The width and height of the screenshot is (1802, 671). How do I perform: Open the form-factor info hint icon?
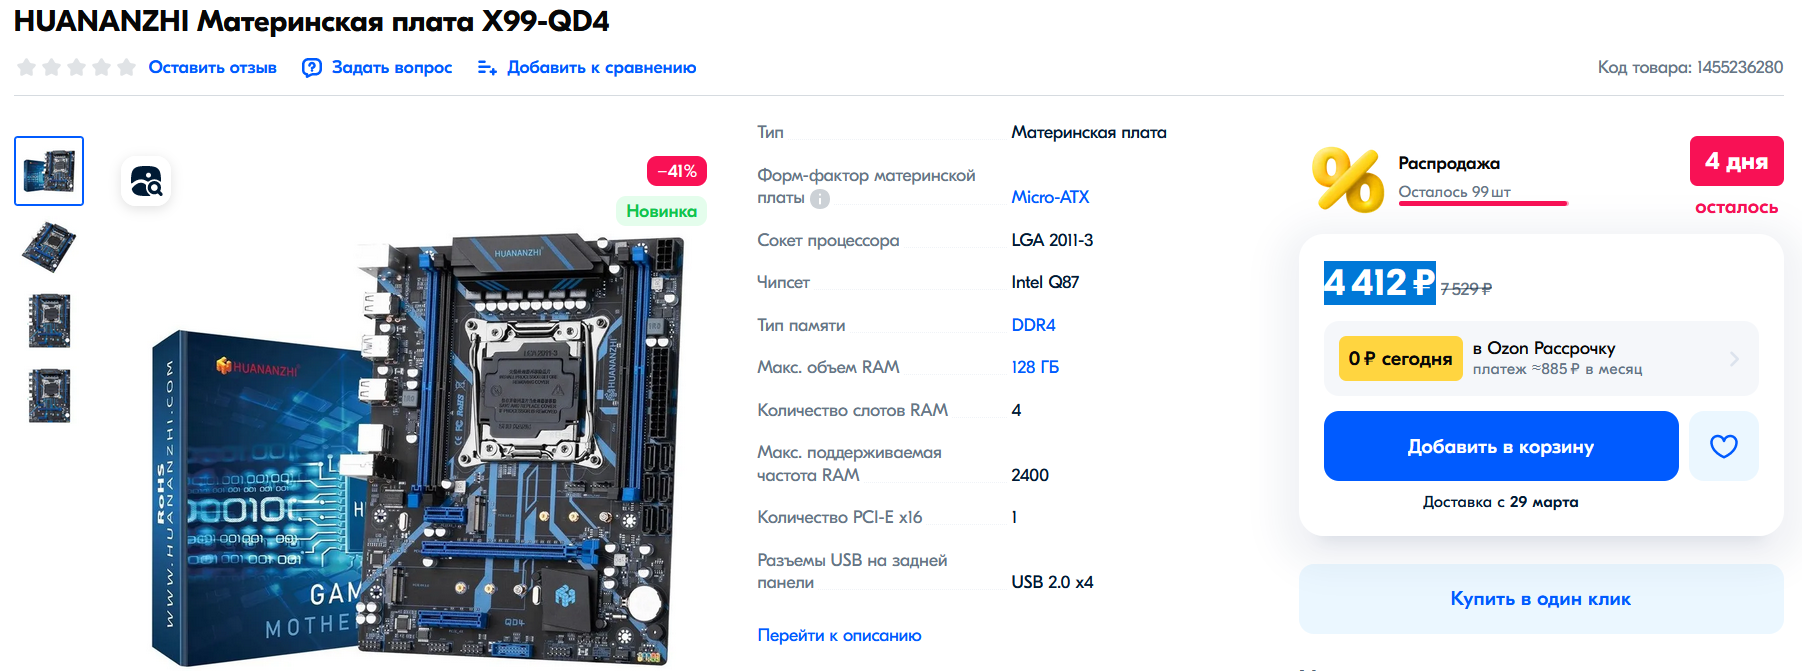click(x=820, y=198)
